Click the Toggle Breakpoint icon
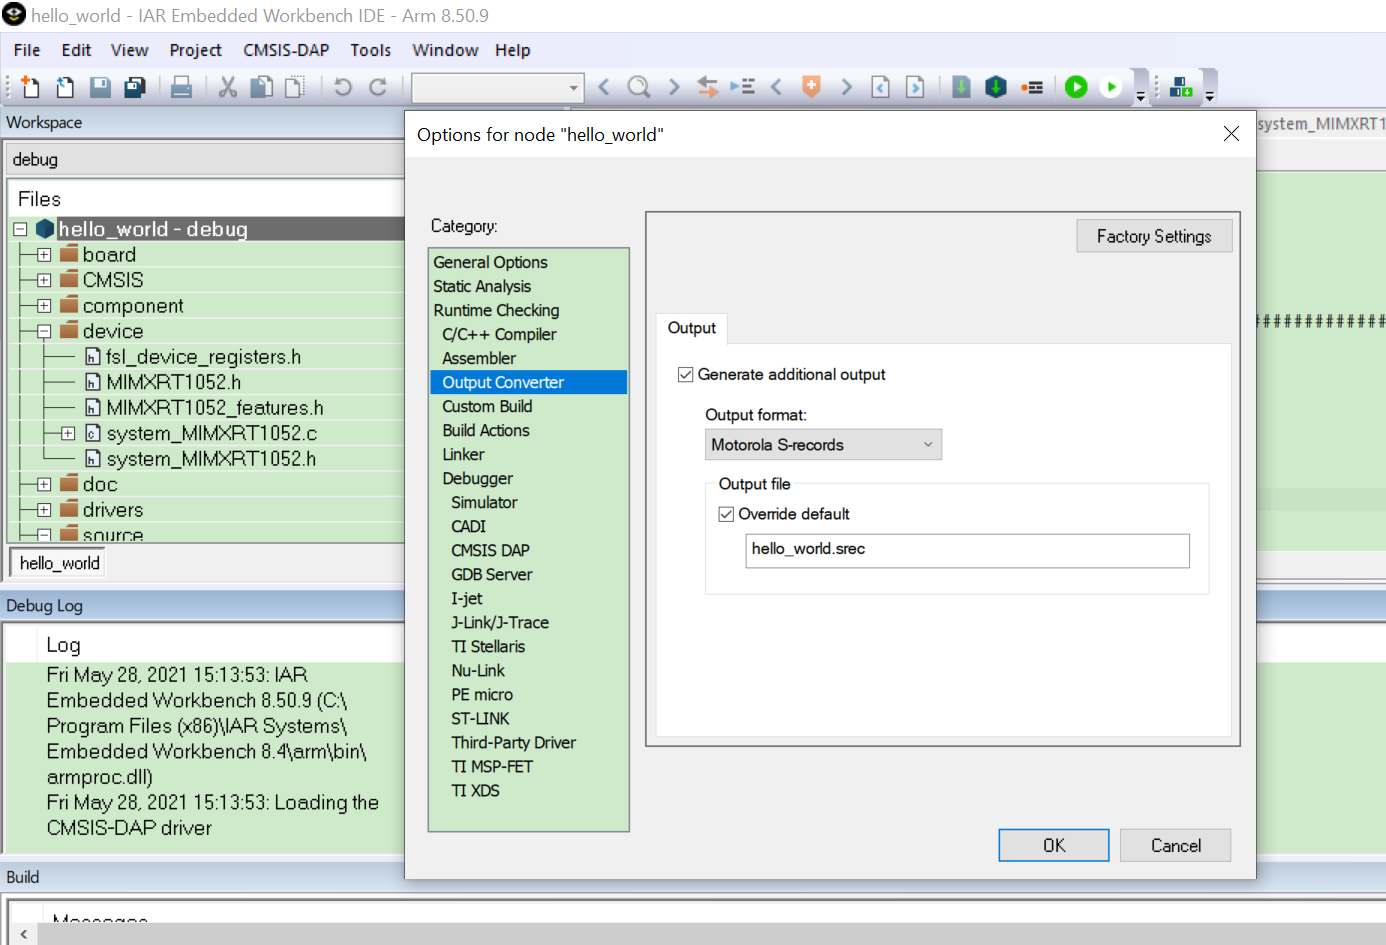Image resolution: width=1386 pixels, height=945 pixels. click(x=1032, y=87)
